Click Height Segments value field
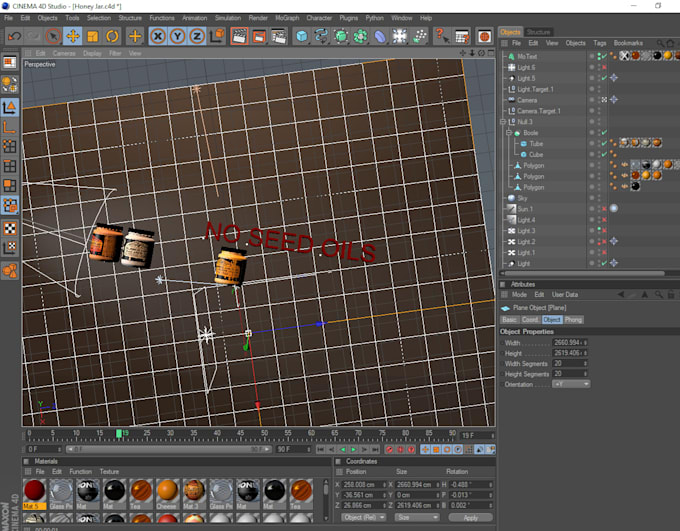 point(569,374)
